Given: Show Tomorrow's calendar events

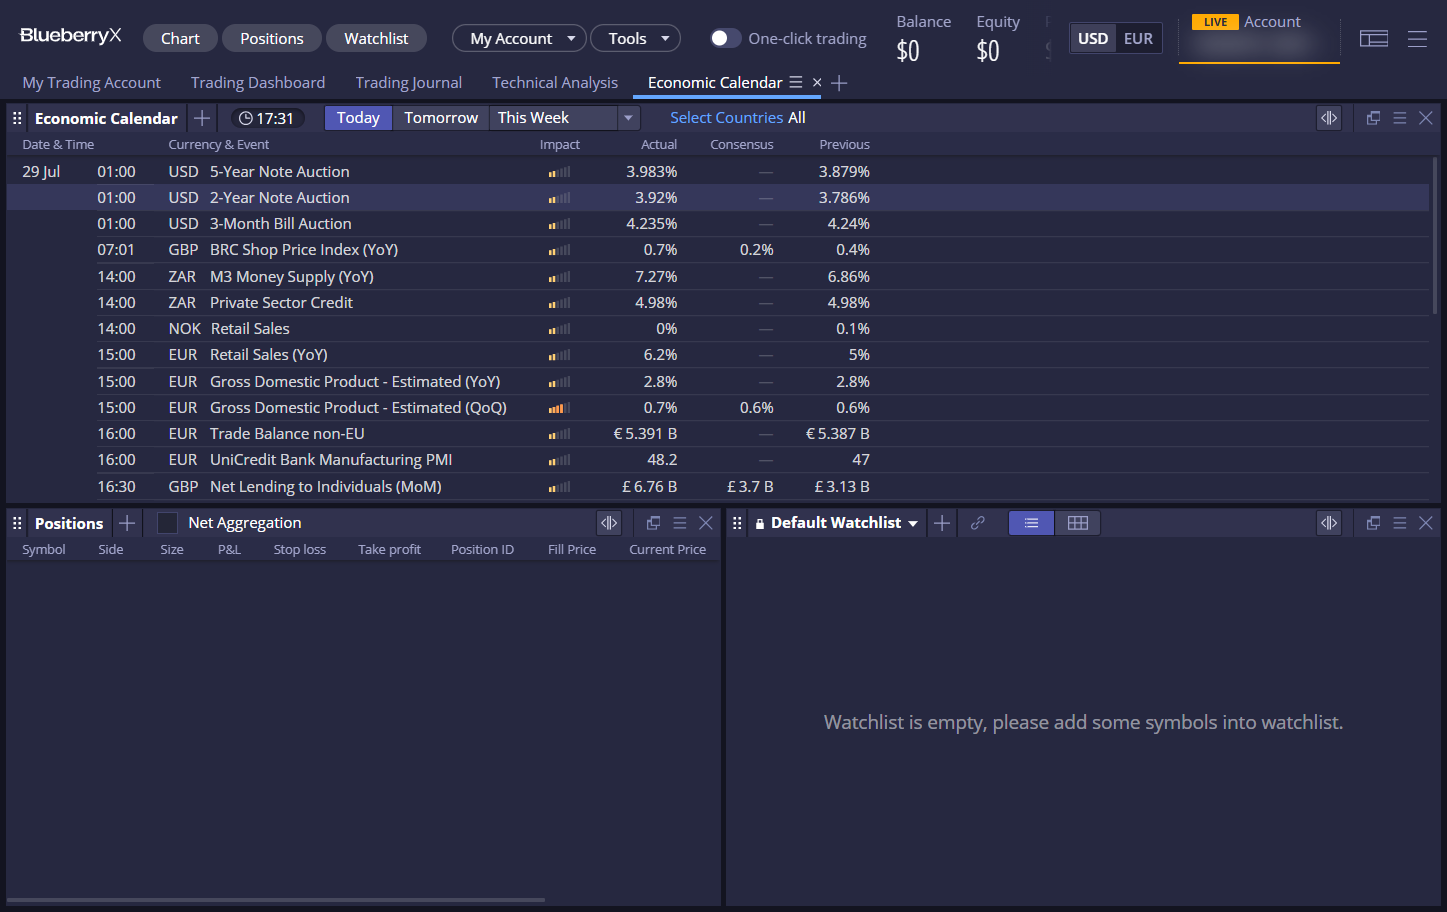Looking at the screenshot, I should pyautogui.click(x=441, y=118).
